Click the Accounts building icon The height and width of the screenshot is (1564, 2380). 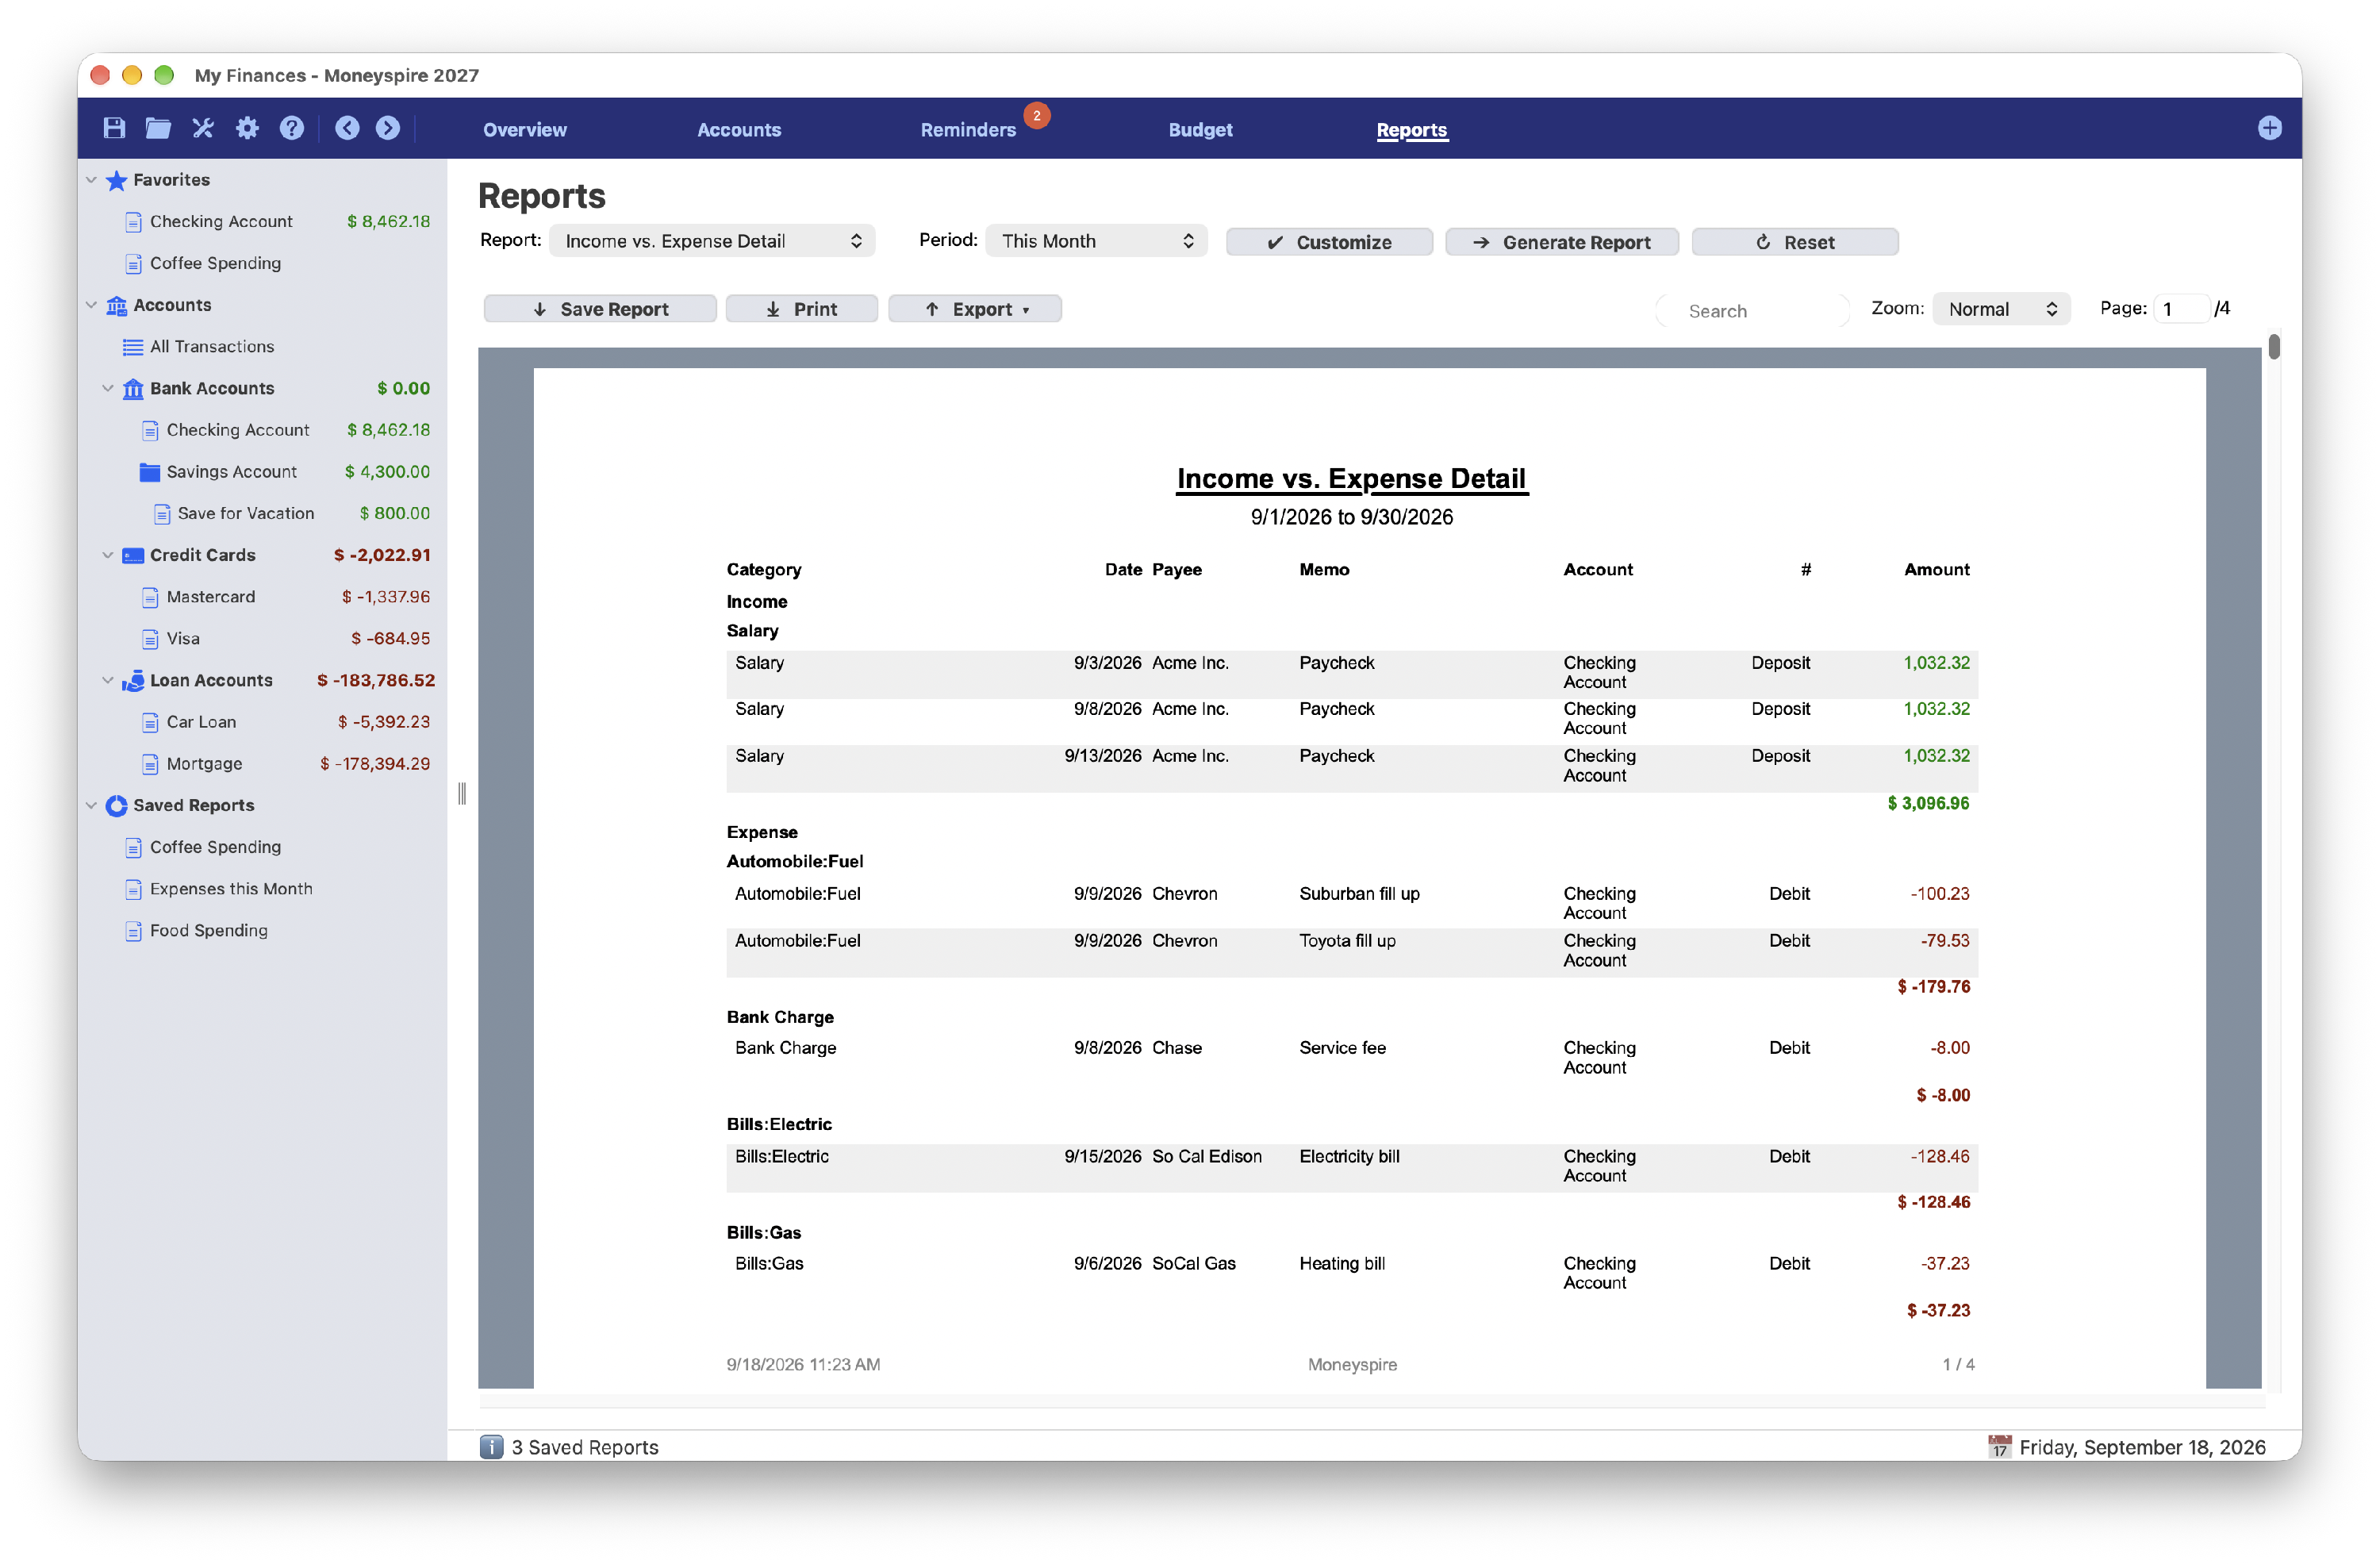116,305
